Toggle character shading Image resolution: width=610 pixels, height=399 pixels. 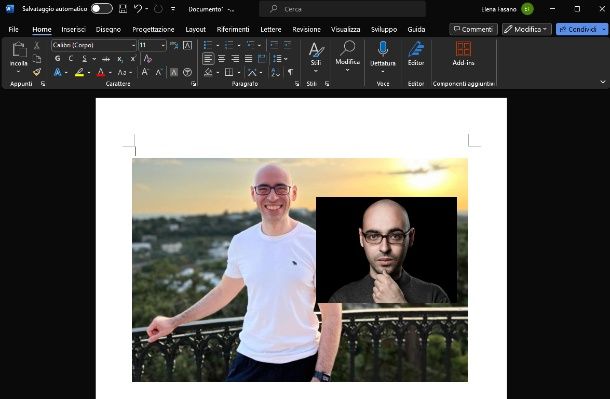click(x=174, y=72)
